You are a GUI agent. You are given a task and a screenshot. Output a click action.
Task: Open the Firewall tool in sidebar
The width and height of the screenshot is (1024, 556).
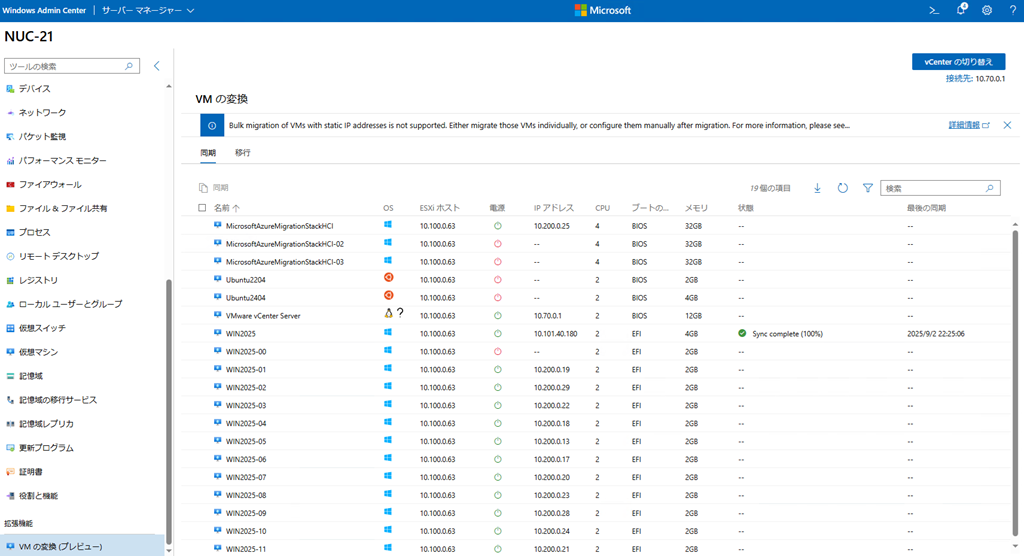[50, 185]
